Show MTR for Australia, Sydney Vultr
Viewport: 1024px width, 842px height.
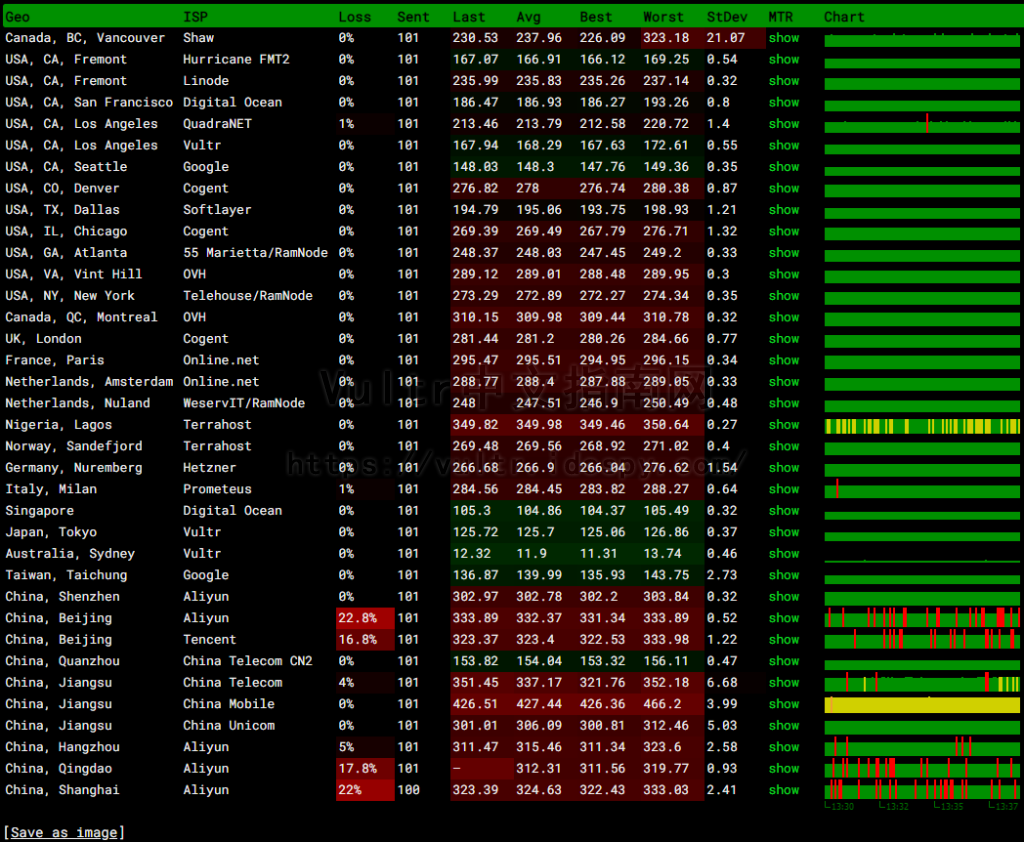pyautogui.click(x=784, y=554)
